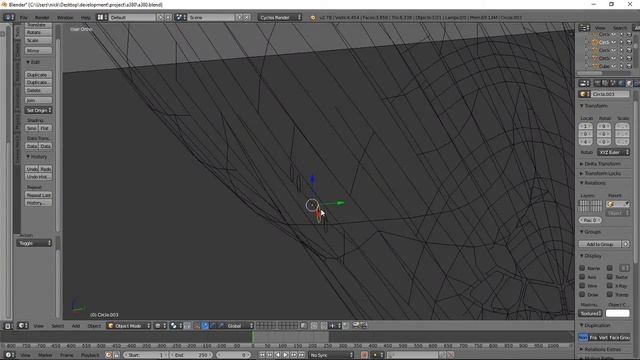
Task: Click the Duplicate button
Action: (x=38, y=75)
